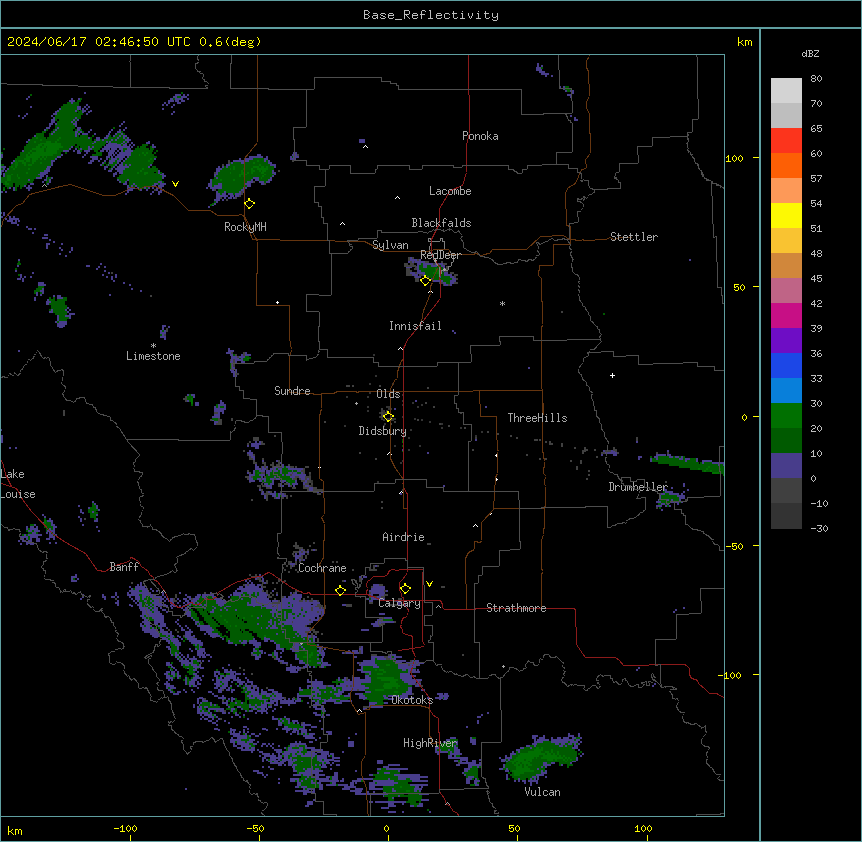Click the Vulcan city label
The width and height of the screenshot is (862, 842).
[x=542, y=792]
